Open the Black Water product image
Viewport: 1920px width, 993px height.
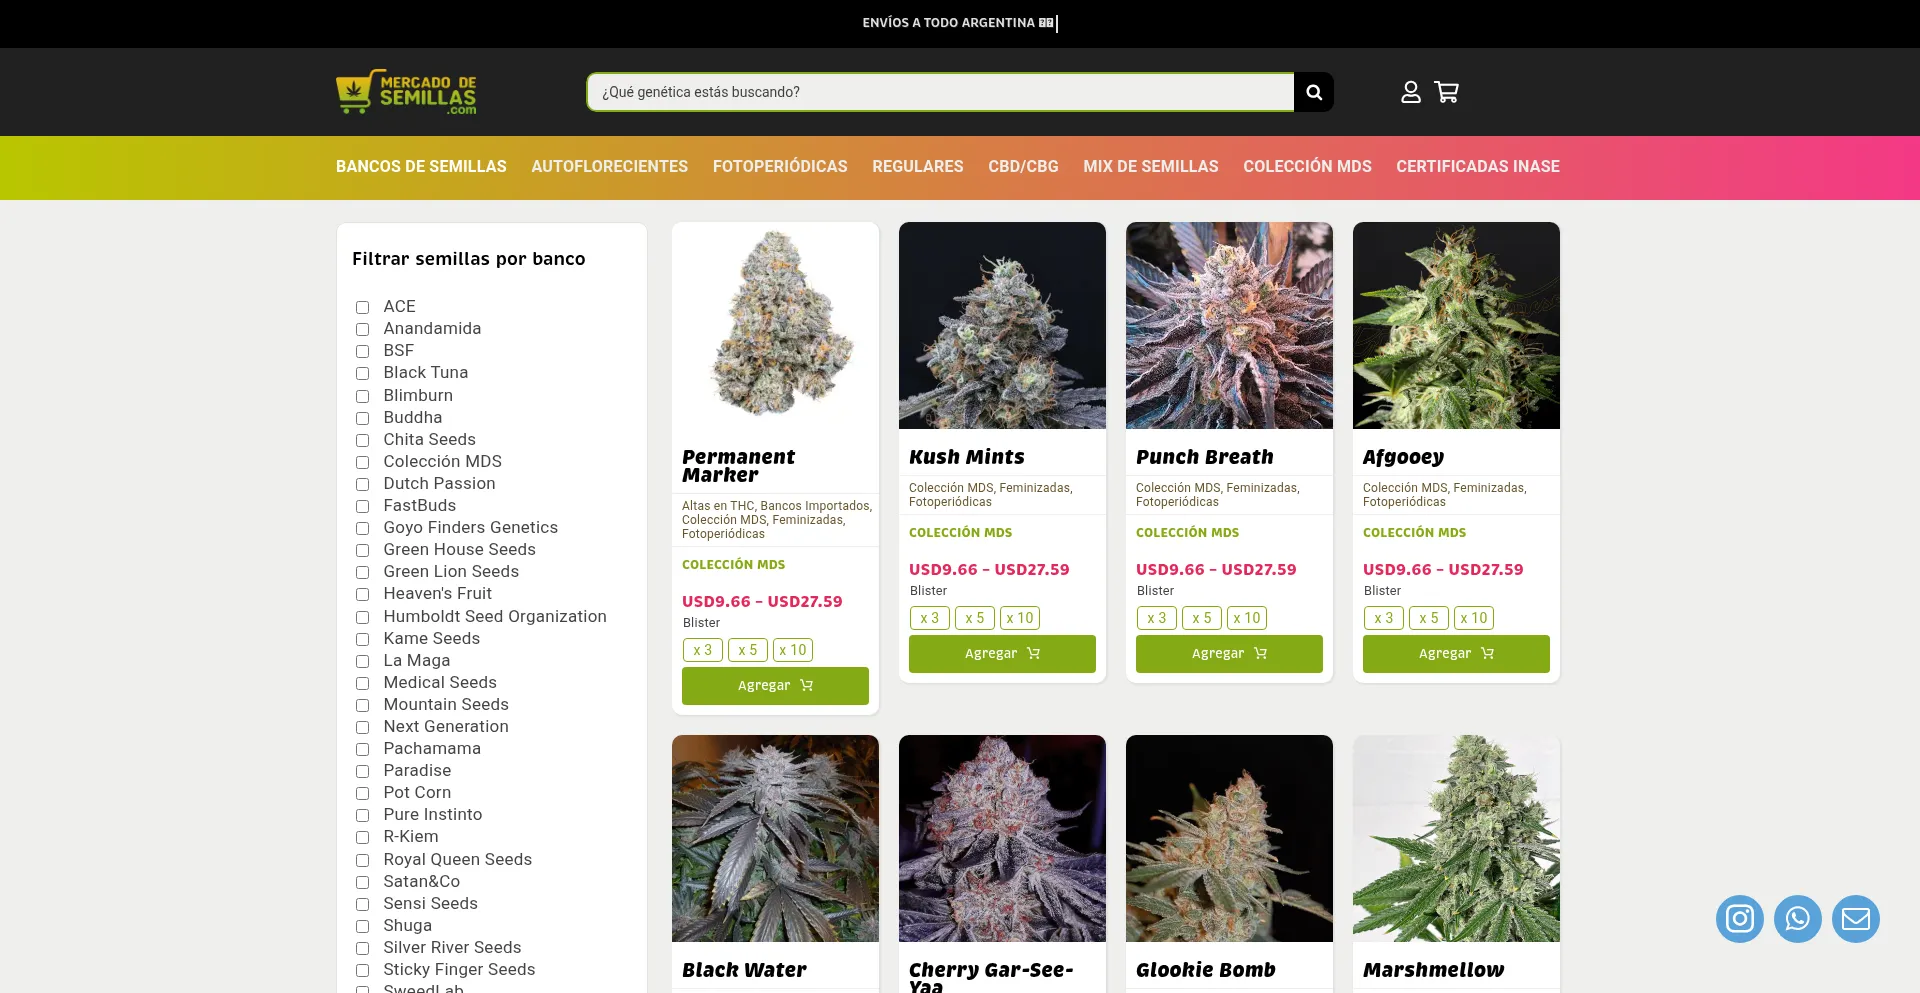[775, 838]
